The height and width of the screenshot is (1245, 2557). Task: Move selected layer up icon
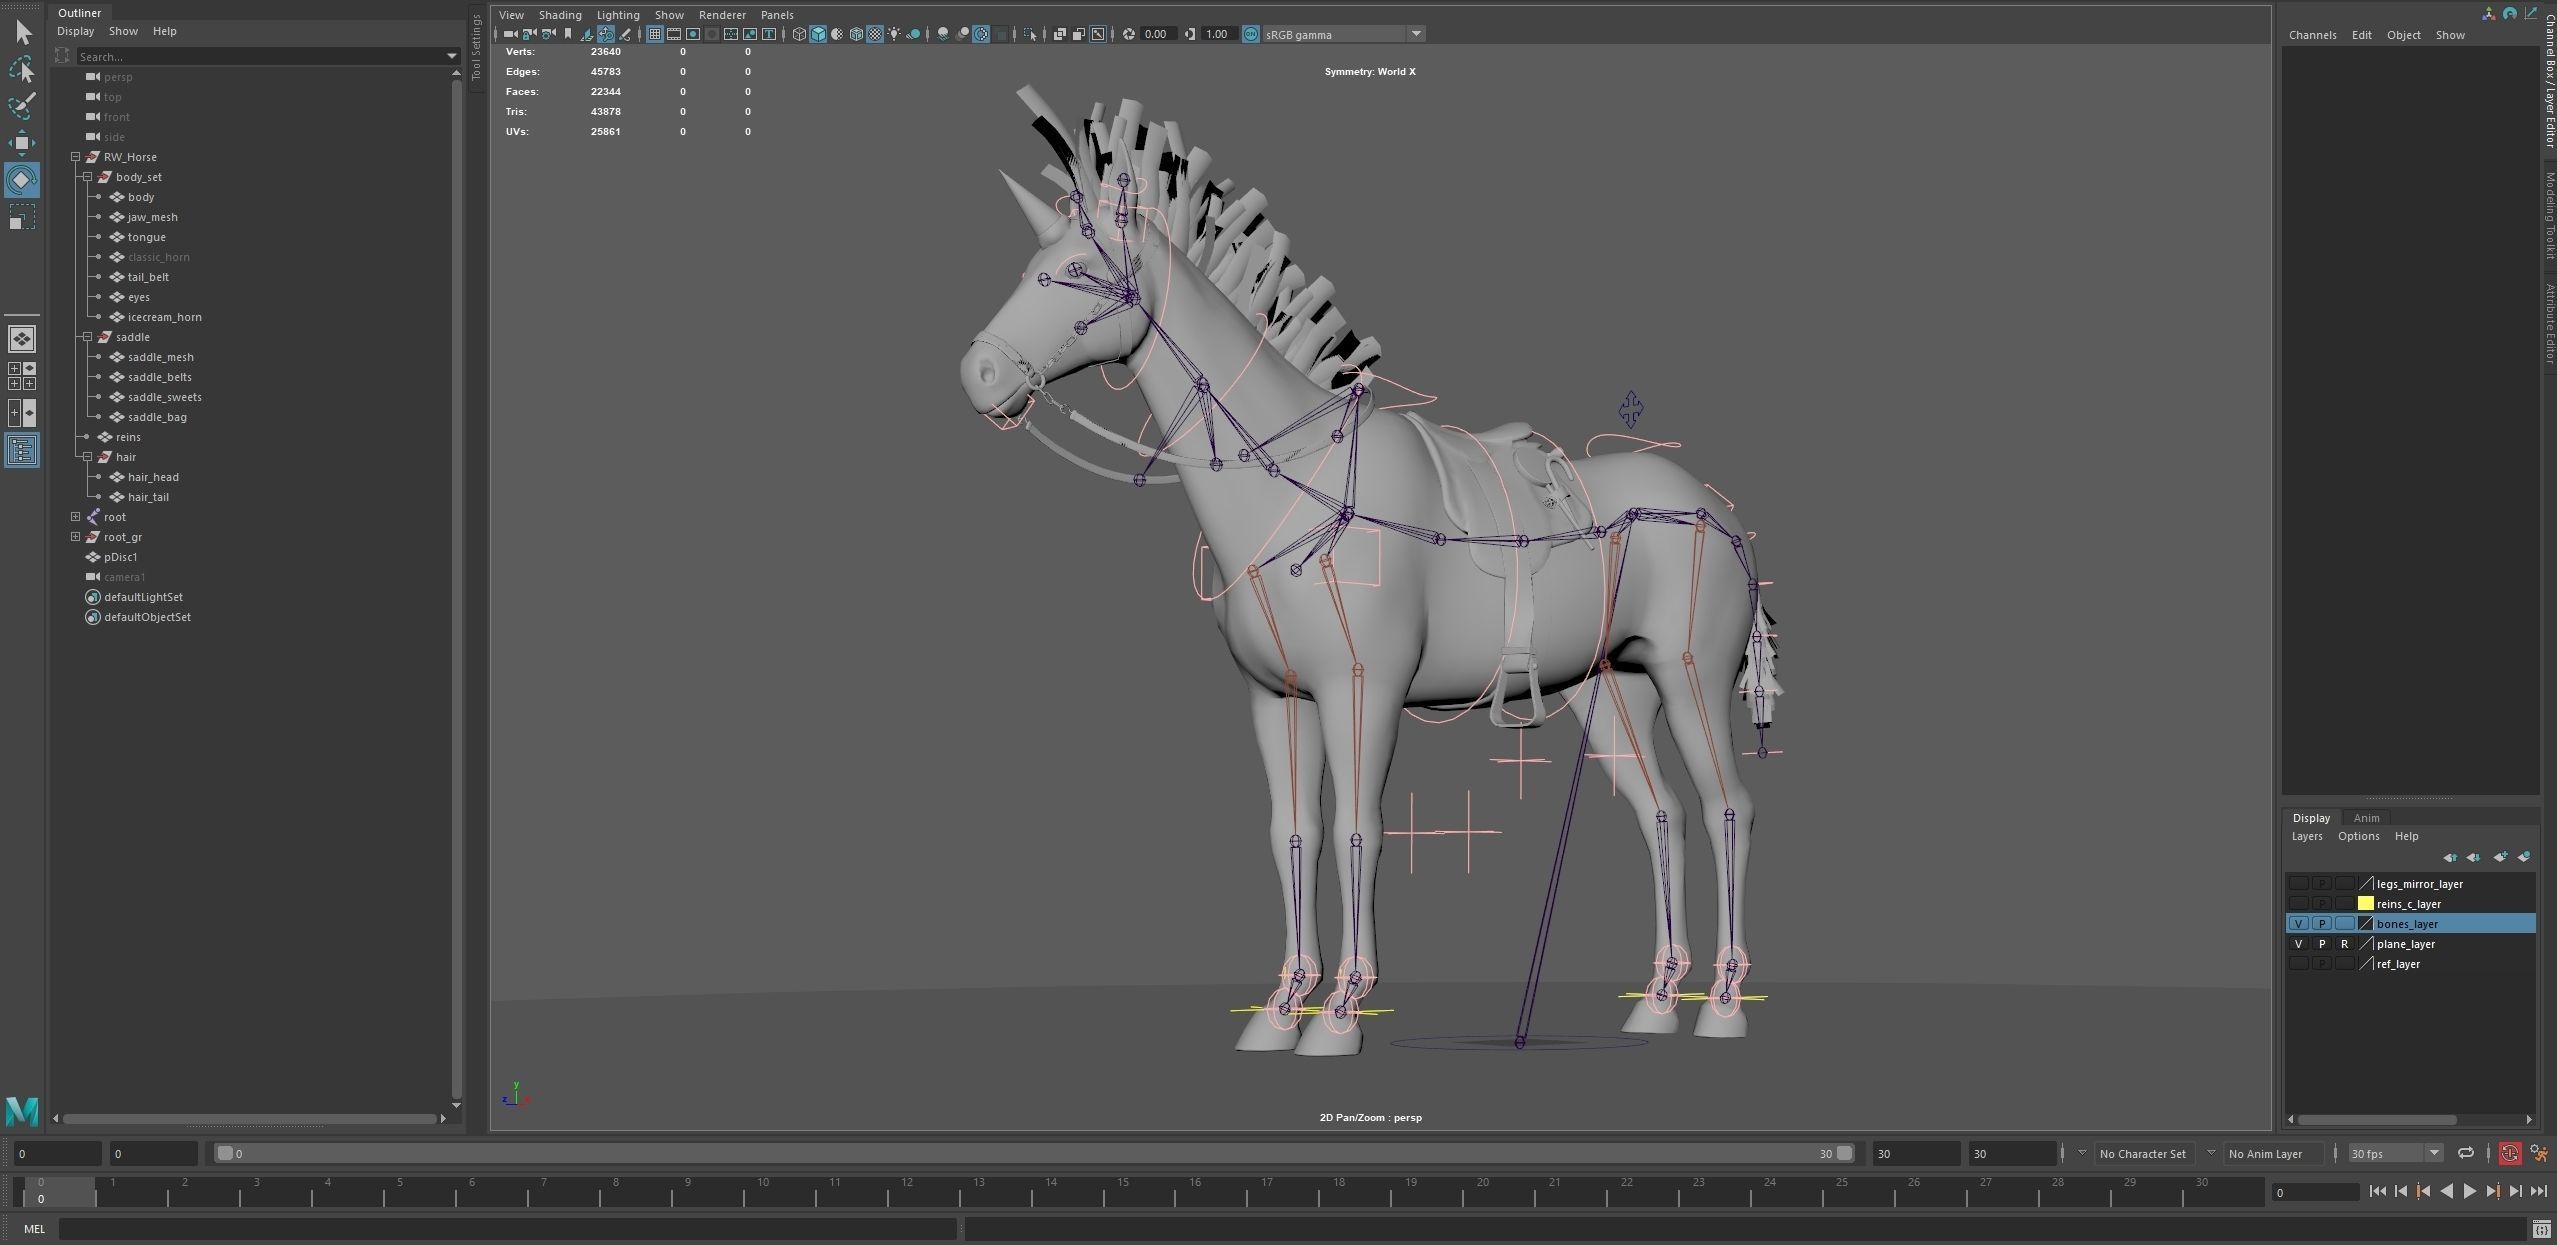pos(2450,857)
